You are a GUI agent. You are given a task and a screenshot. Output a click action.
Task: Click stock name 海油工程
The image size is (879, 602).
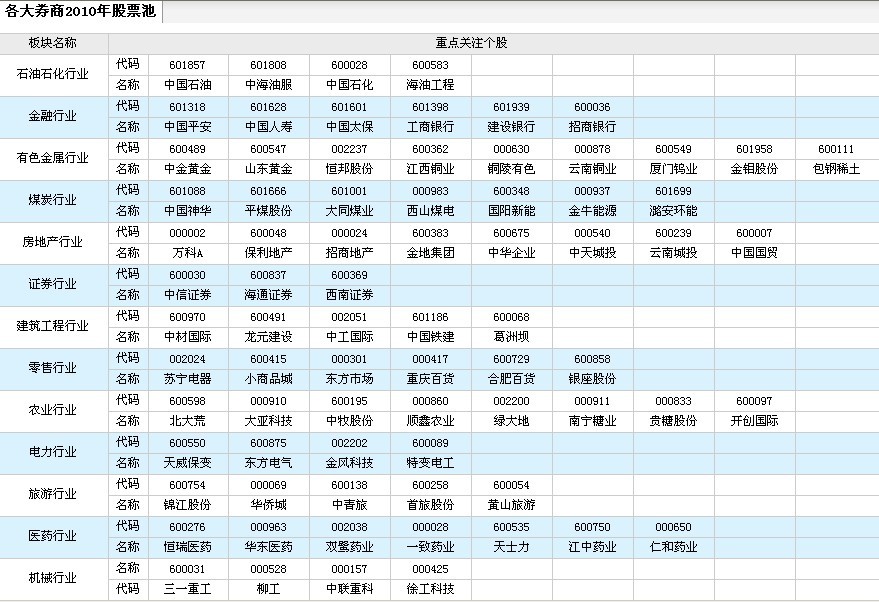coord(431,85)
